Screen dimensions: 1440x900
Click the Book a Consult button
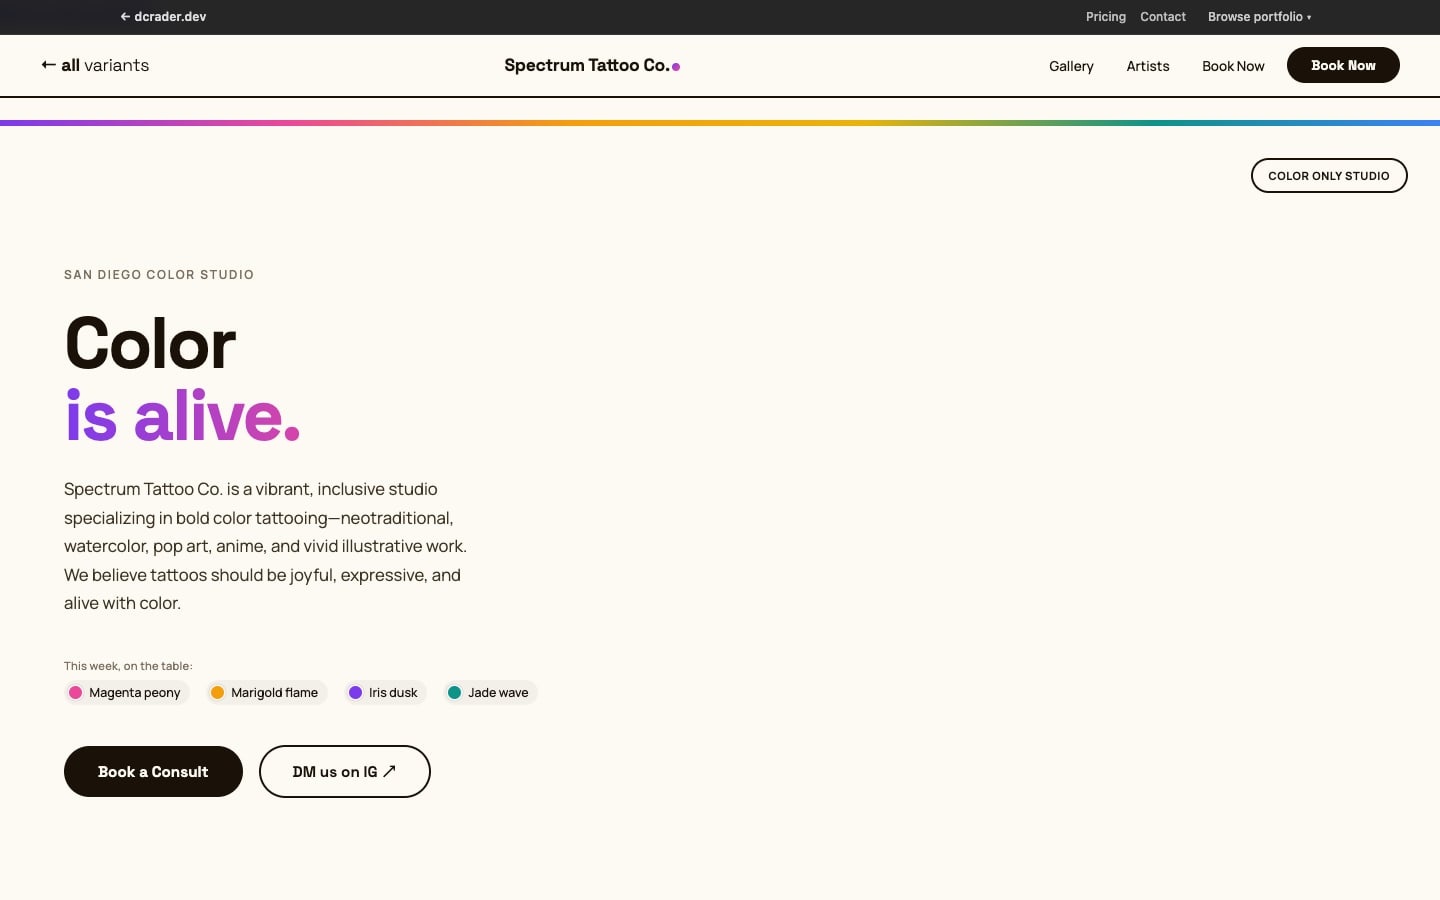tap(153, 771)
